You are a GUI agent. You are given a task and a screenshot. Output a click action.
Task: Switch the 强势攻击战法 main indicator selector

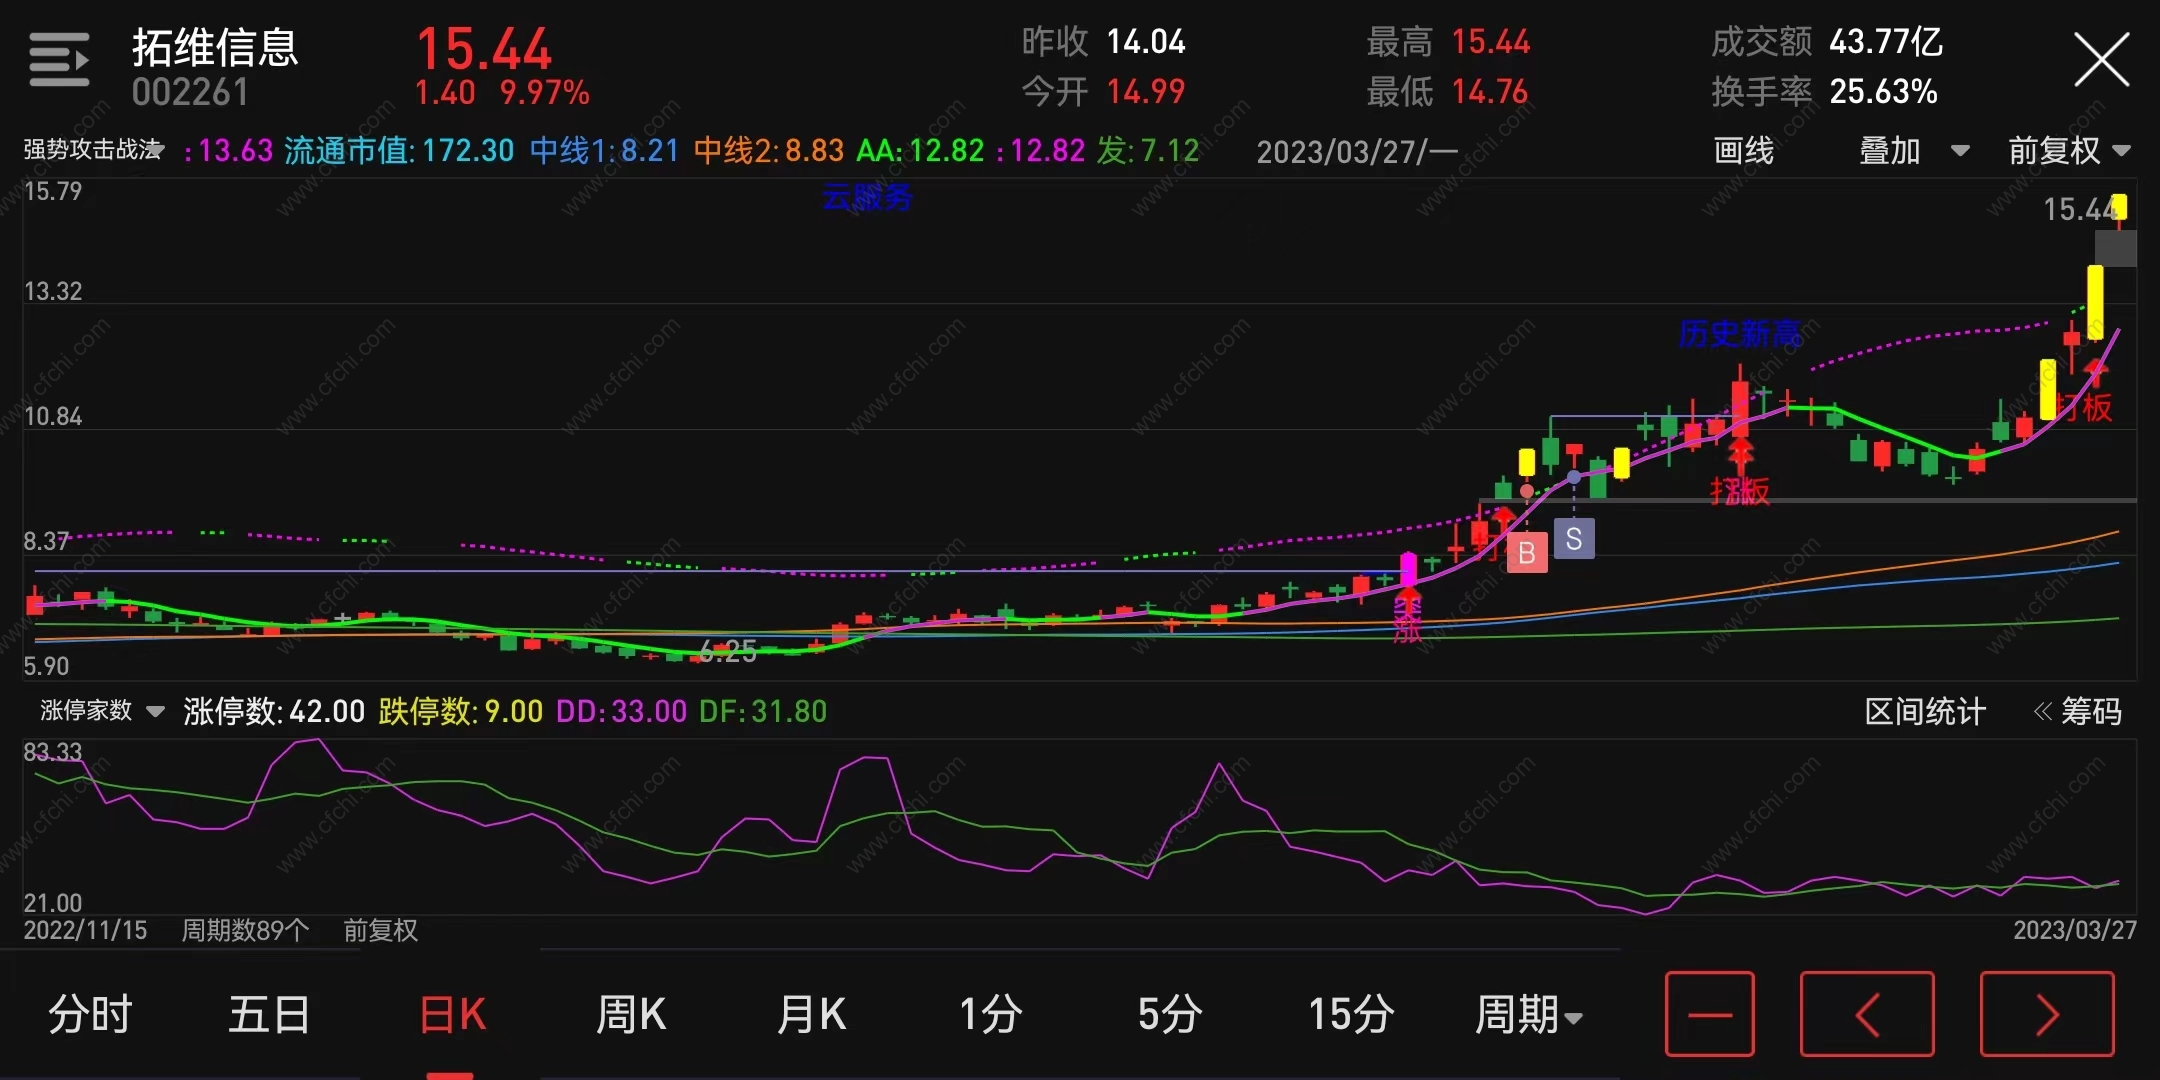pyautogui.click(x=93, y=150)
